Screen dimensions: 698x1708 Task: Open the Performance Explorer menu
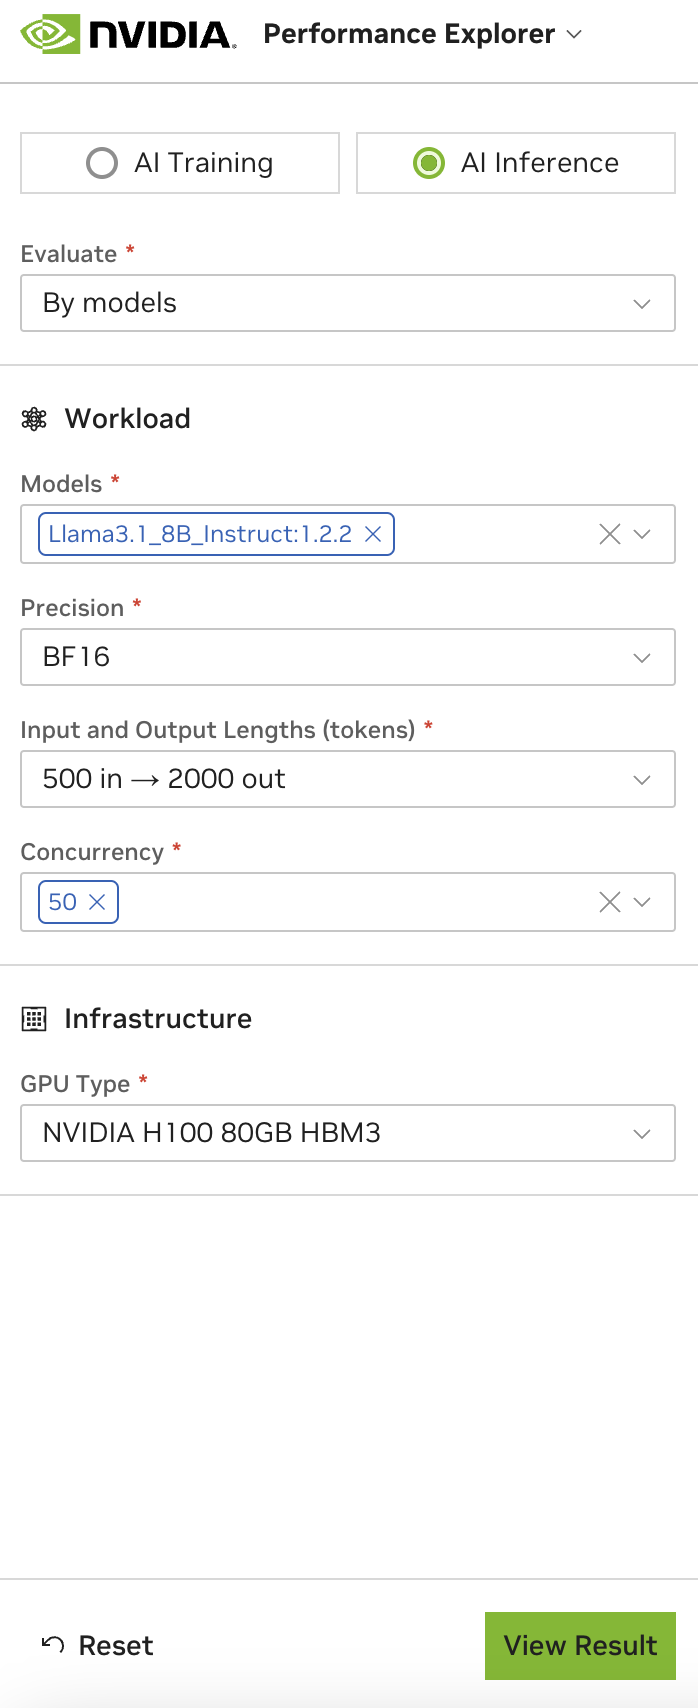click(x=422, y=34)
